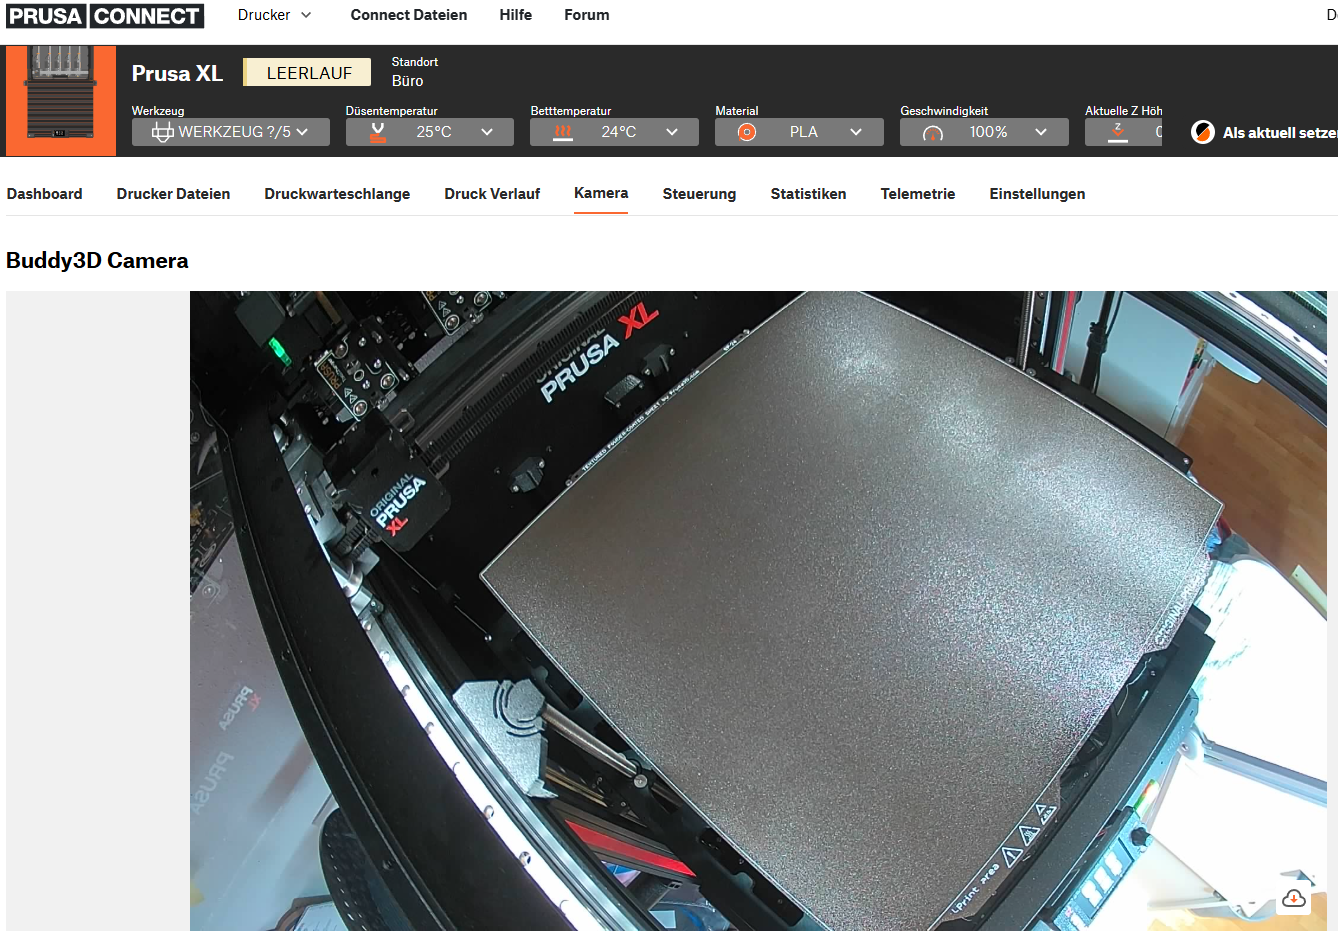The image size is (1338, 944).
Task: Open the Werkzeug ?/5 dropdown
Action: point(231,132)
